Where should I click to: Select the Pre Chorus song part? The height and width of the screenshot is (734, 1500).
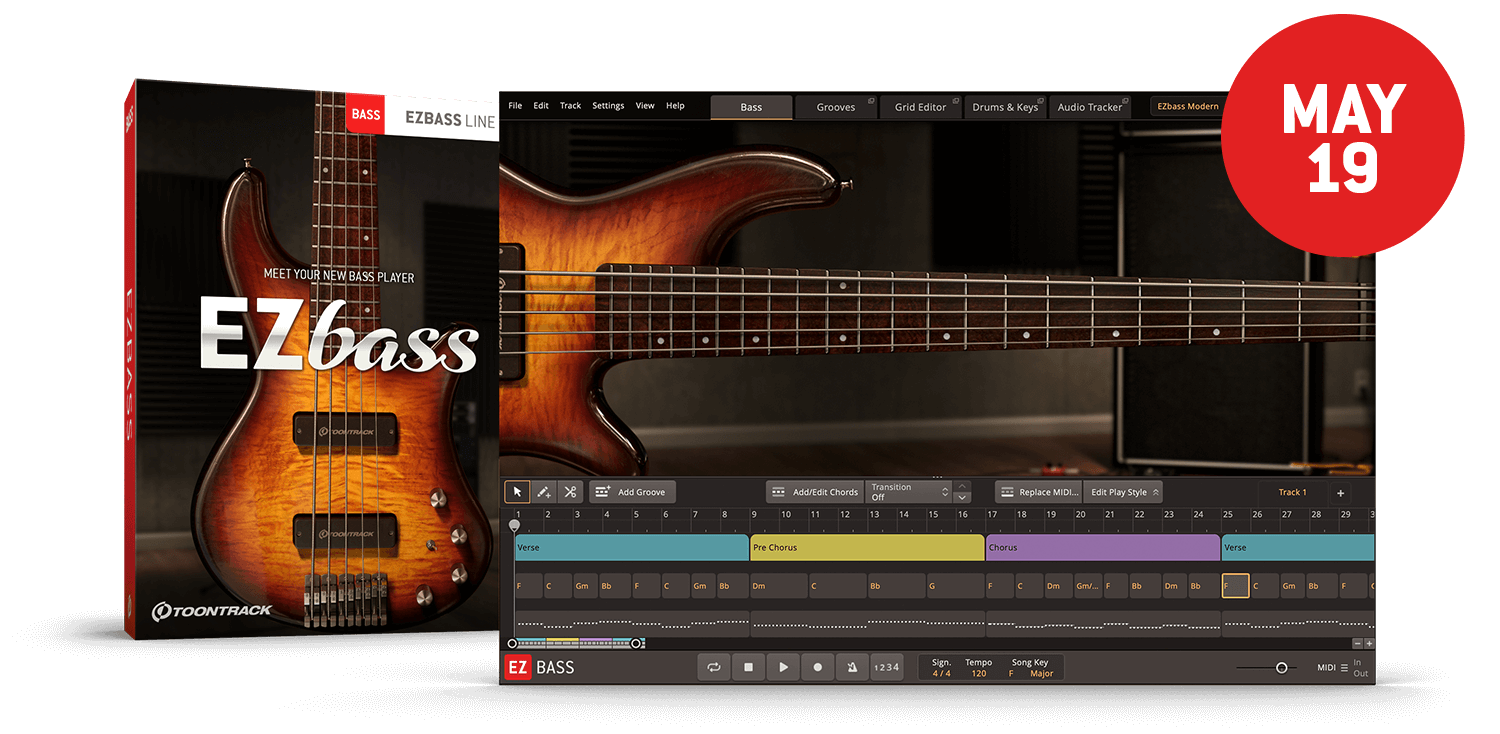867,547
